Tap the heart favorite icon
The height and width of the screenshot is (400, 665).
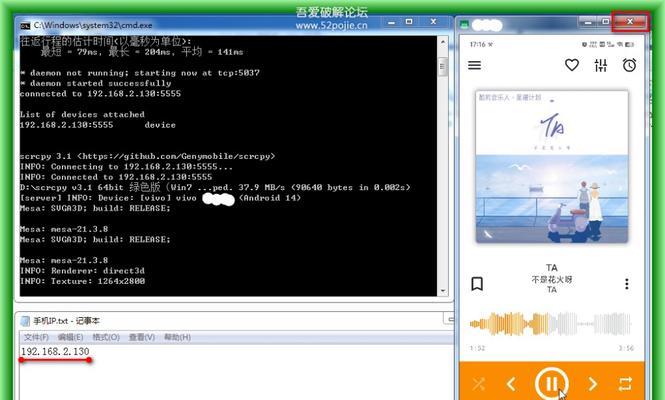click(572, 65)
